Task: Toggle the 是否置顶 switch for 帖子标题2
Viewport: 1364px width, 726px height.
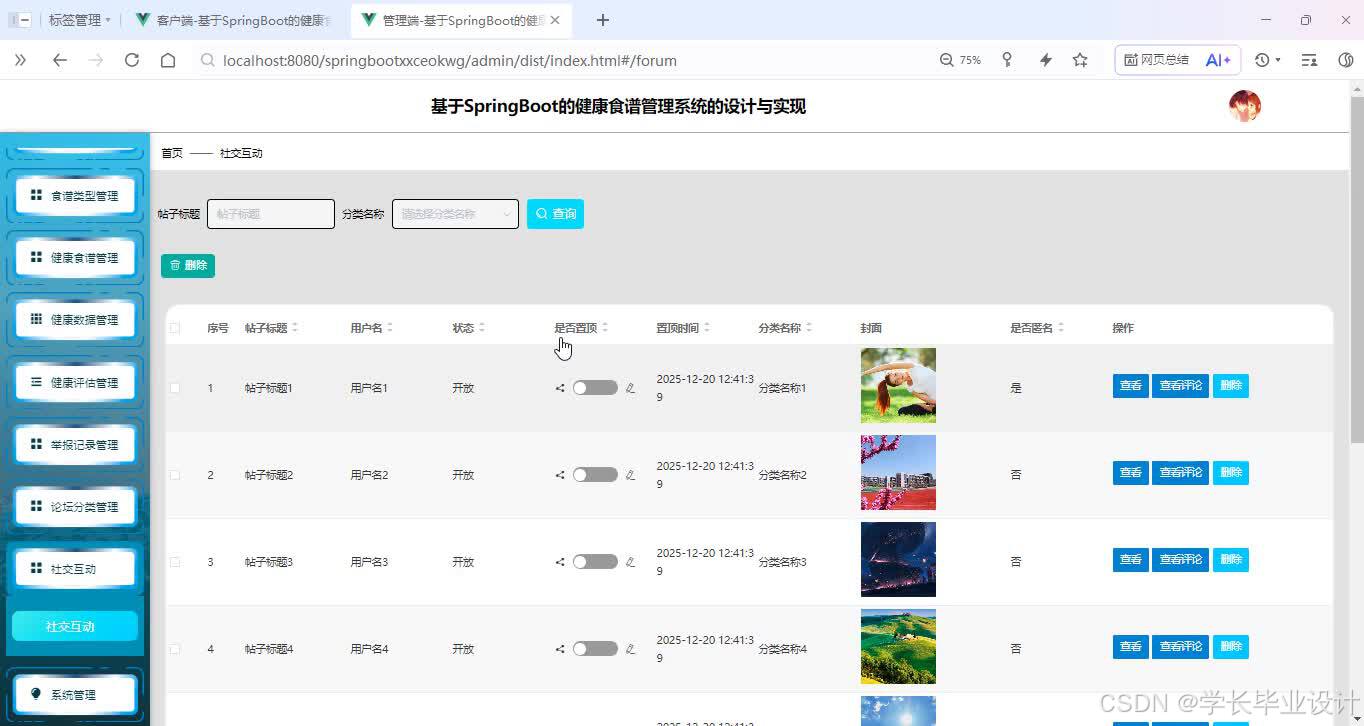Action: 595,475
